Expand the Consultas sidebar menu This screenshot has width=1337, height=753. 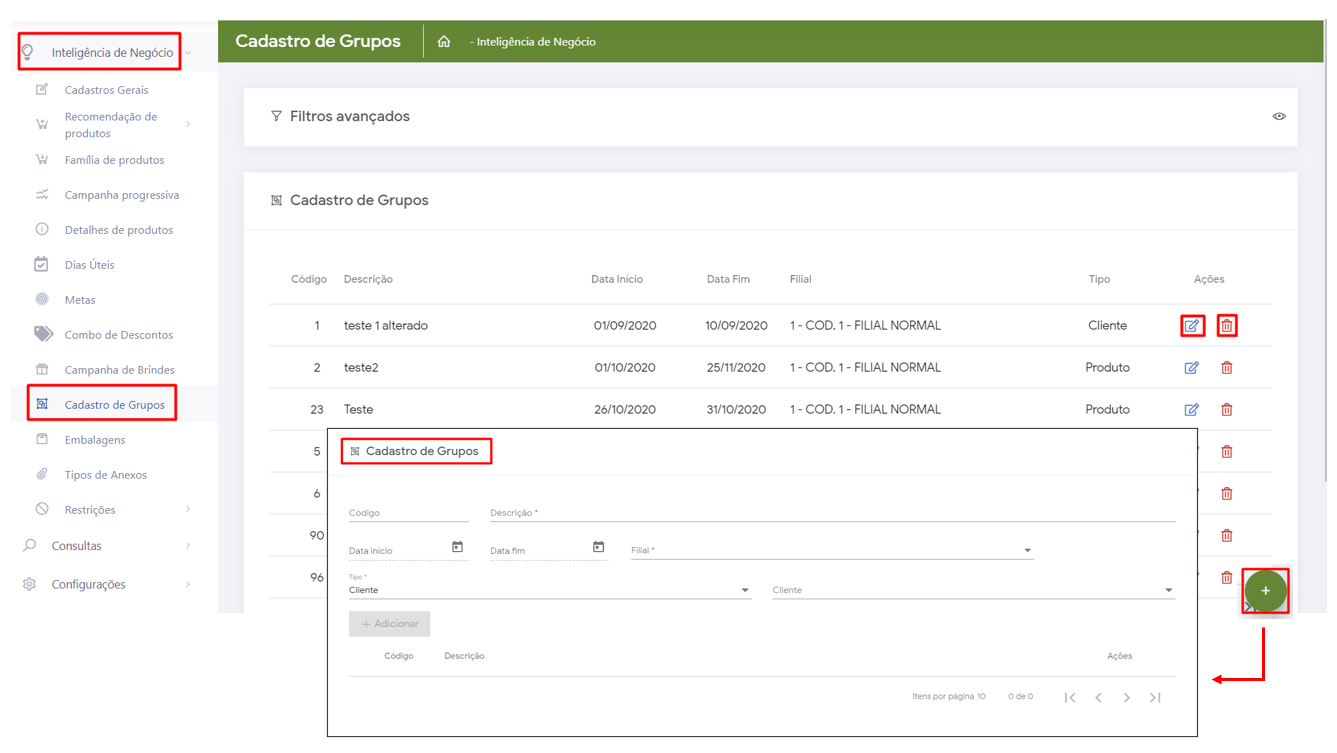click(77, 546)
